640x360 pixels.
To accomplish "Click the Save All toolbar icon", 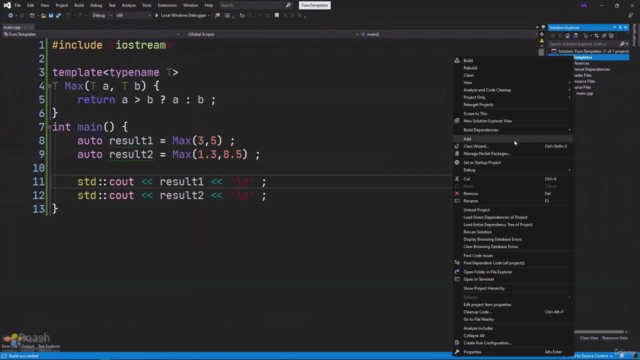I will pyautogui.click(x=58, y=16).
